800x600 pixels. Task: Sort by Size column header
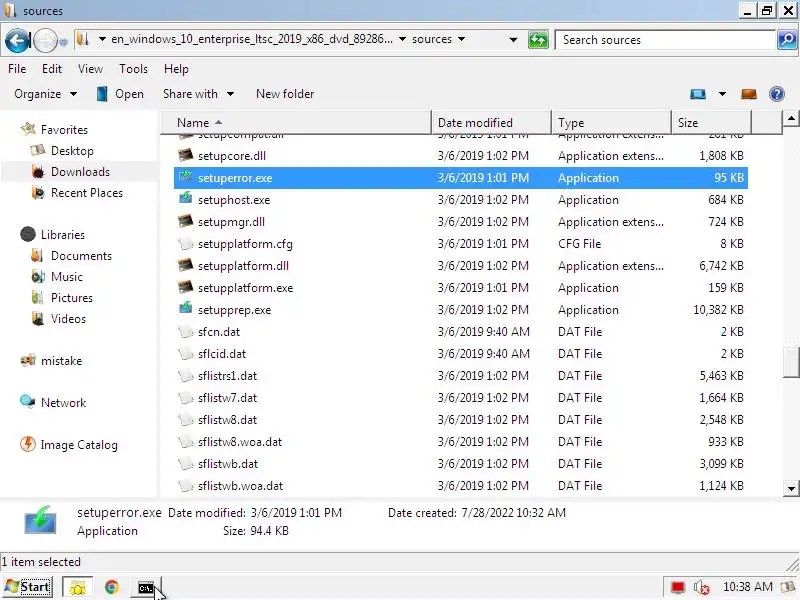pyautogui.click(x=711, y=122)
